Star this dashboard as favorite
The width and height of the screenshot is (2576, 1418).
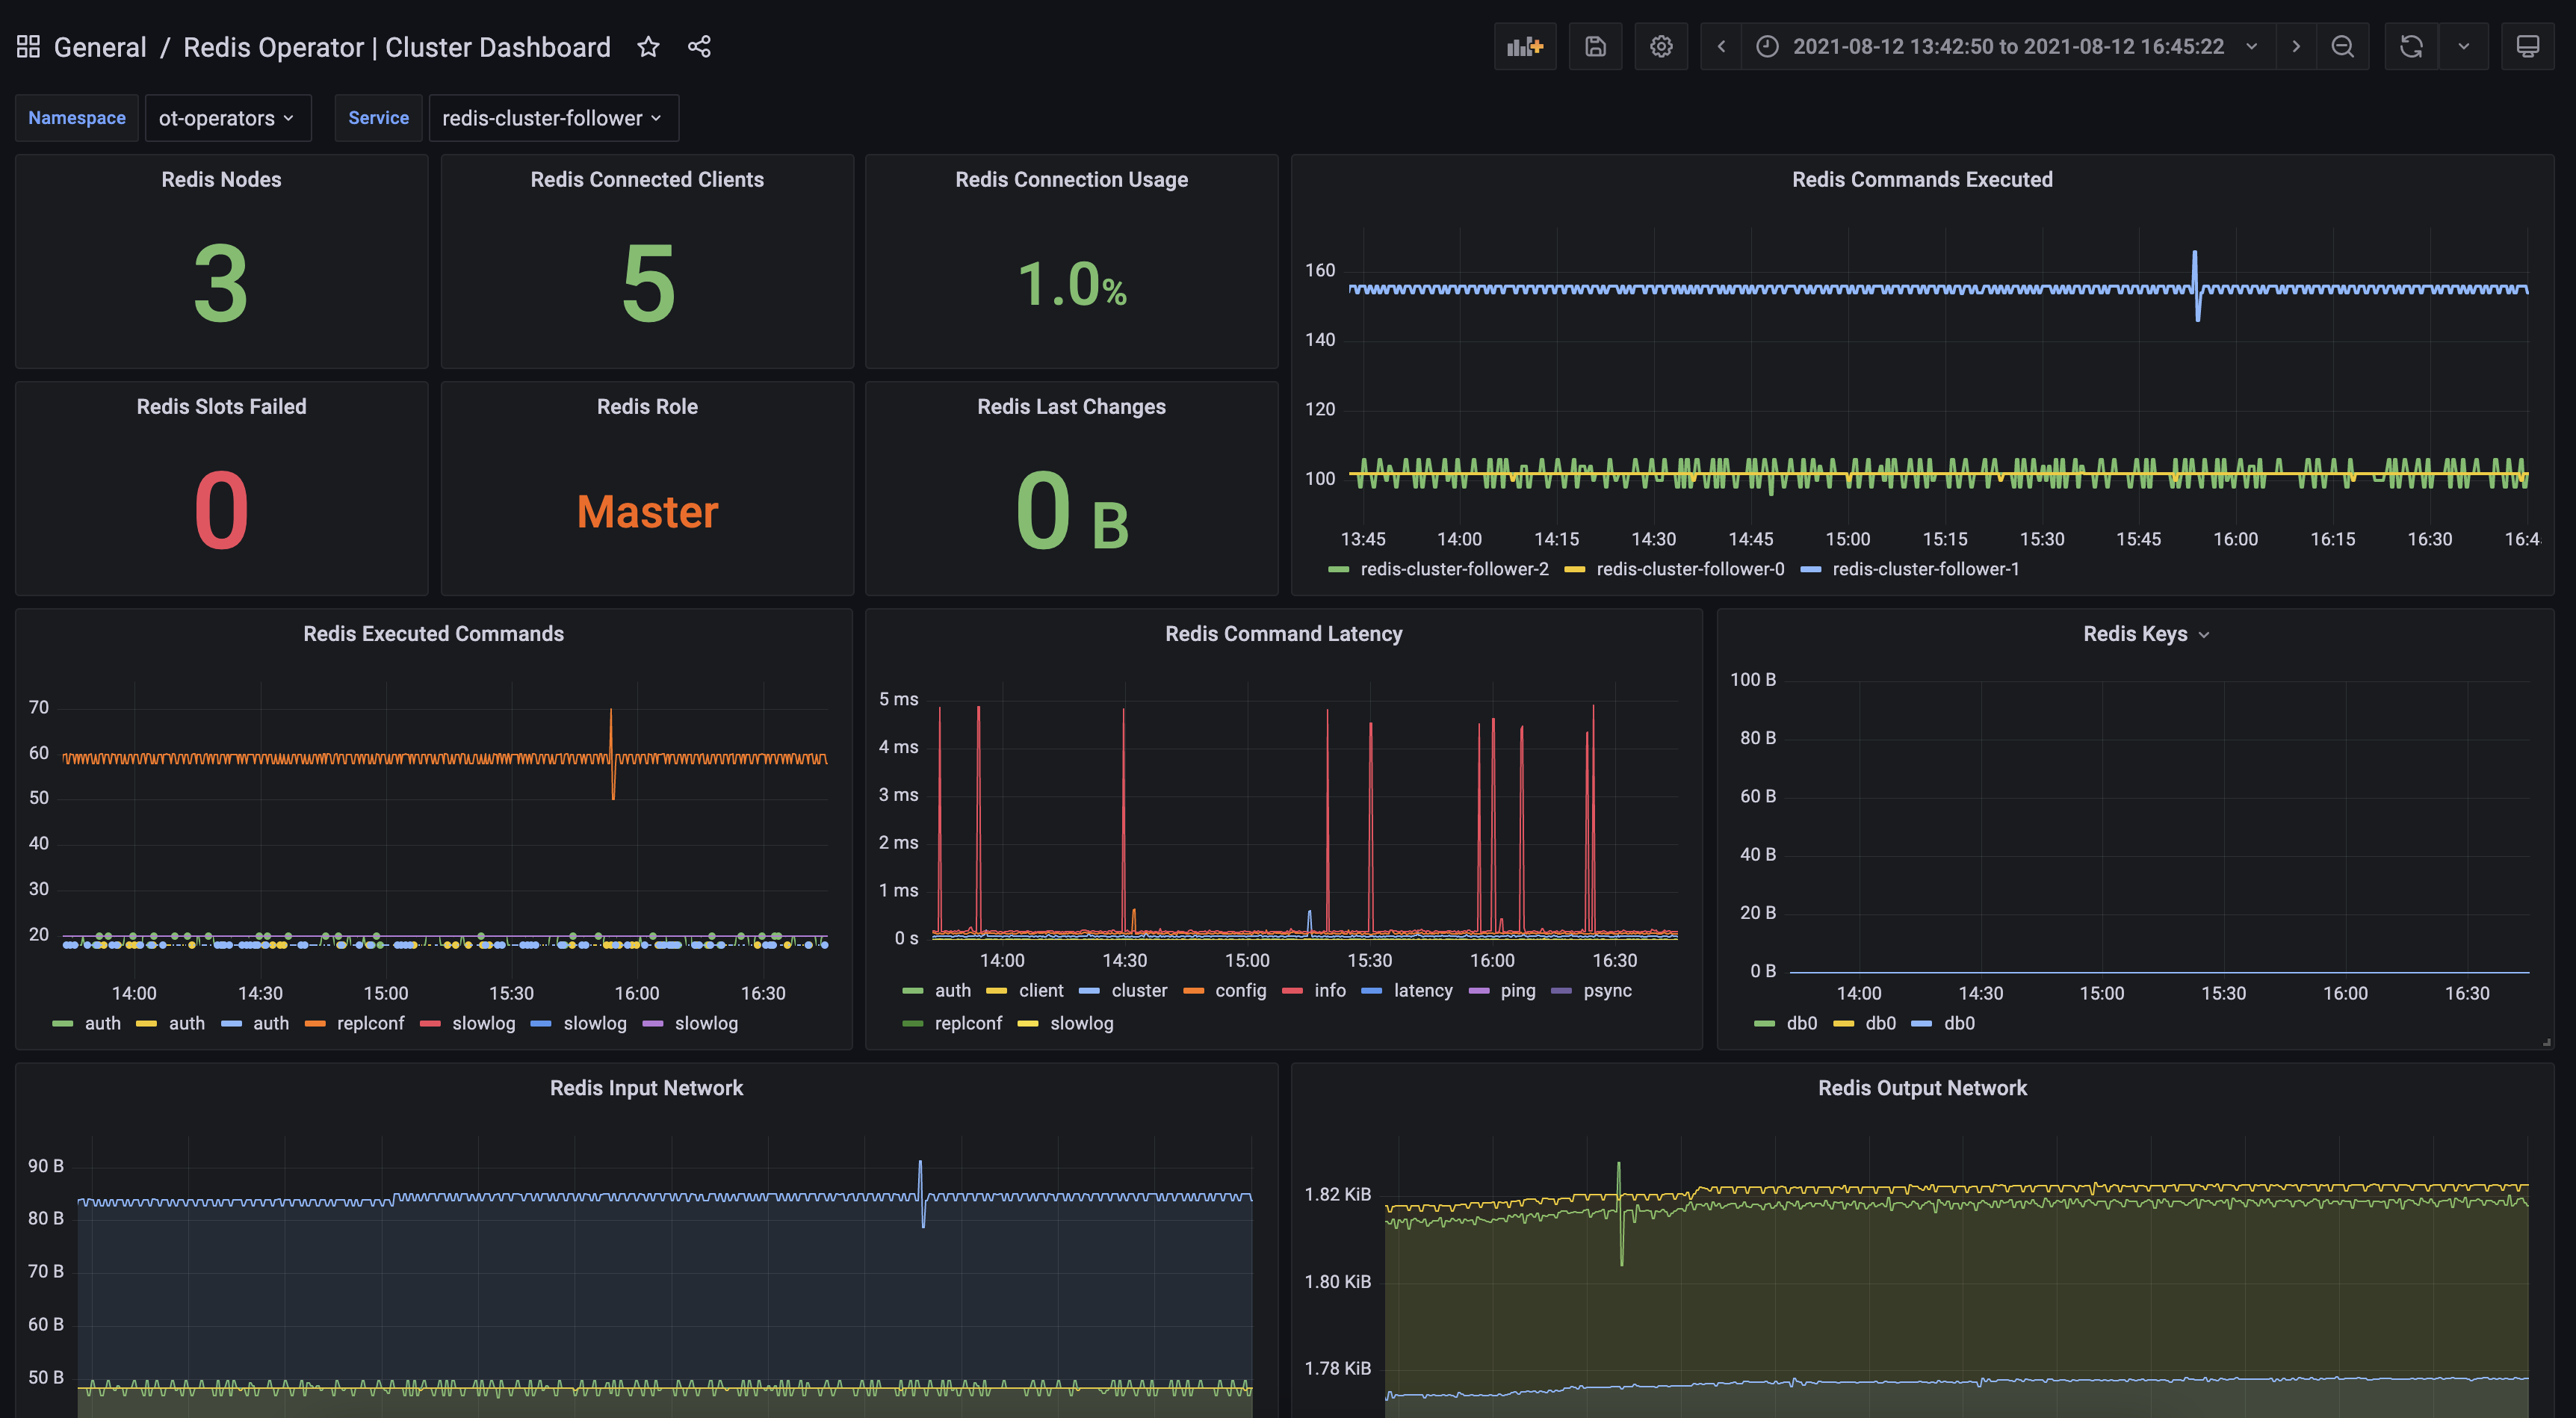coord(648,46)
